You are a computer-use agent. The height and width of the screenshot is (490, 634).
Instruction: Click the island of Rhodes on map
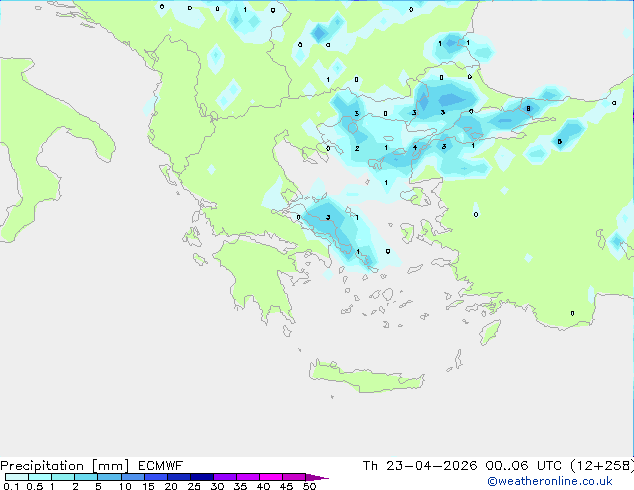490,332
